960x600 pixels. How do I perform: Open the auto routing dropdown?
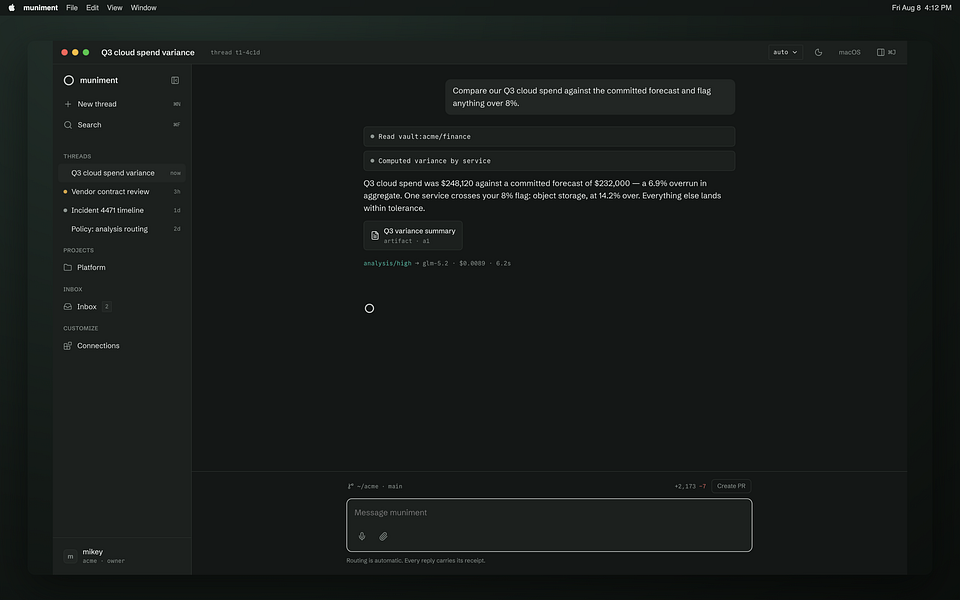(785, 53)
